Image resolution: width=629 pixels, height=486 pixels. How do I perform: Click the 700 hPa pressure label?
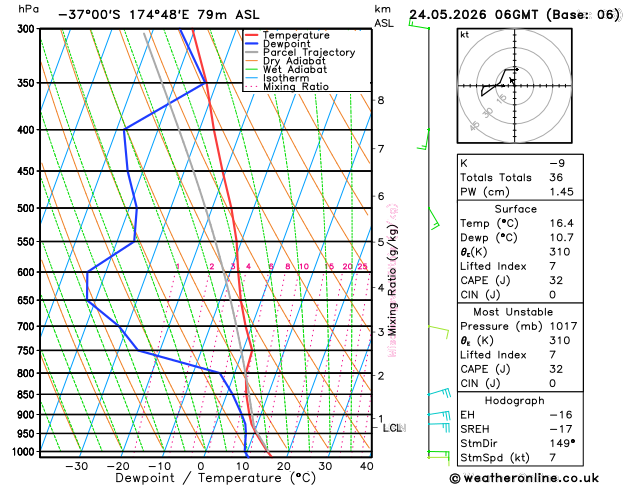pyautogui.click(x=28, y=326)
